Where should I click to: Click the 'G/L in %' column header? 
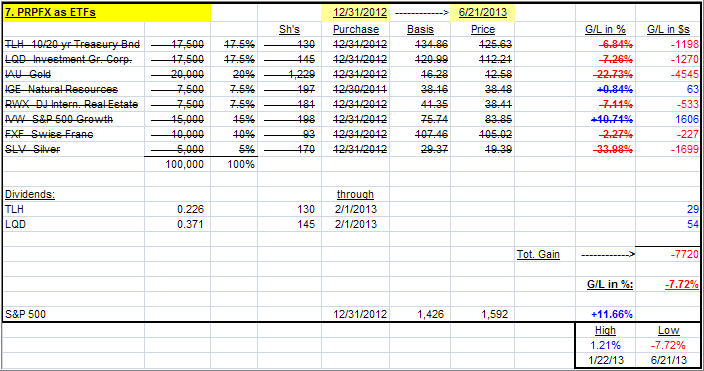tap(605, 30)
